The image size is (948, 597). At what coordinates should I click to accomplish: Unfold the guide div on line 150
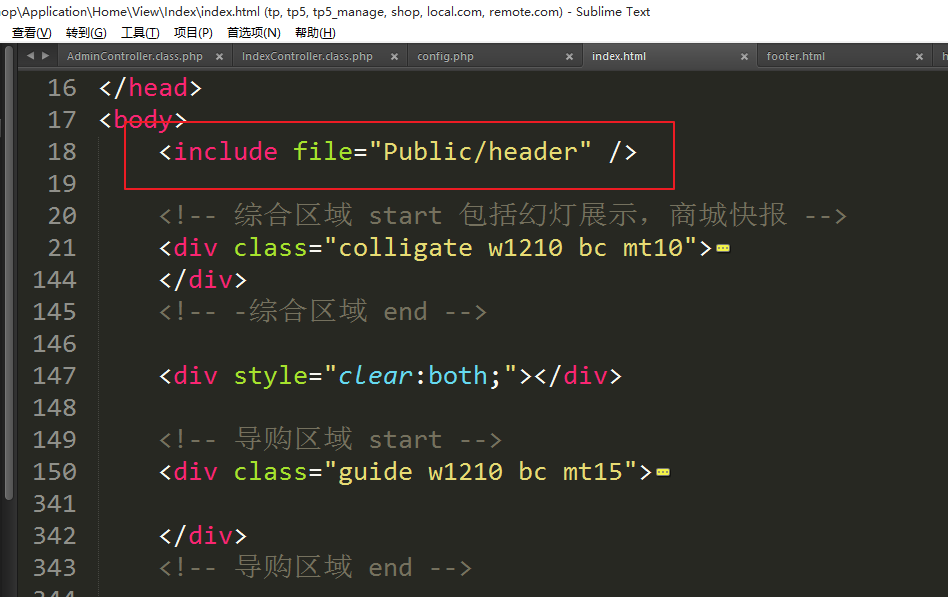pos(662,472)
